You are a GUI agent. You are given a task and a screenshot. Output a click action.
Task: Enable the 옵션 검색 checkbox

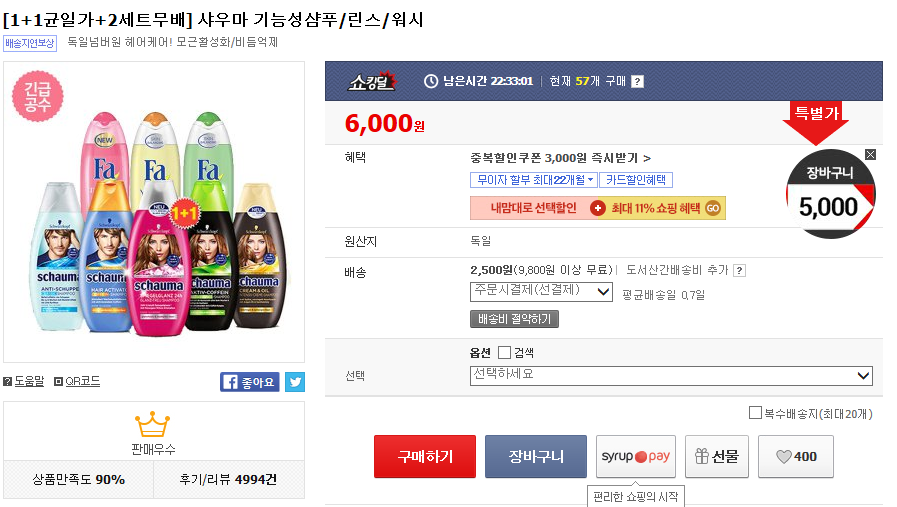[x=504, y=352]
